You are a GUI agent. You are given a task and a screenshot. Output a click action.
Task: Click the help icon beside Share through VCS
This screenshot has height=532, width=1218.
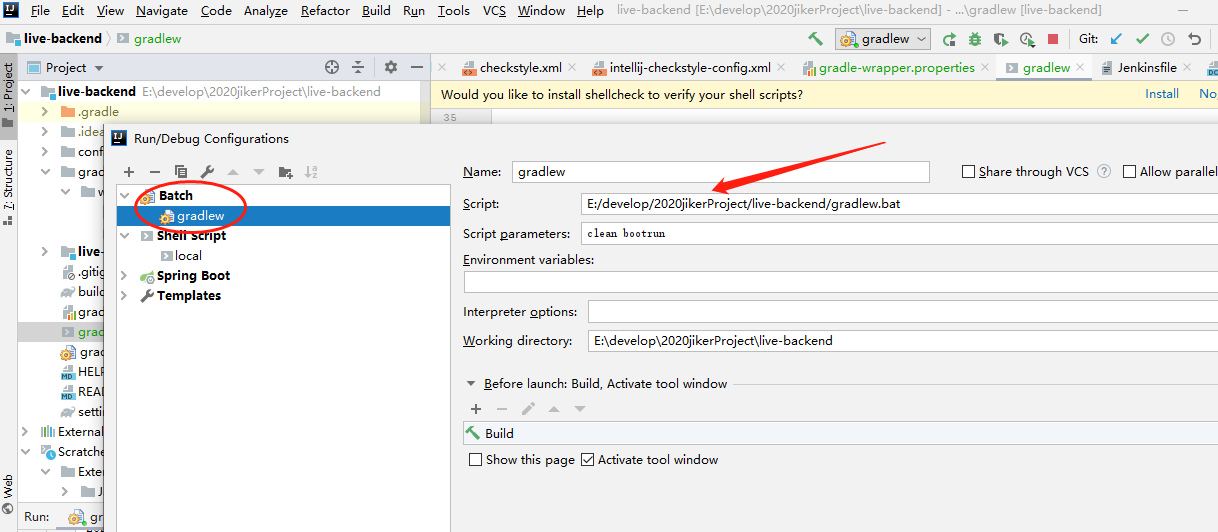(1104, 171)
